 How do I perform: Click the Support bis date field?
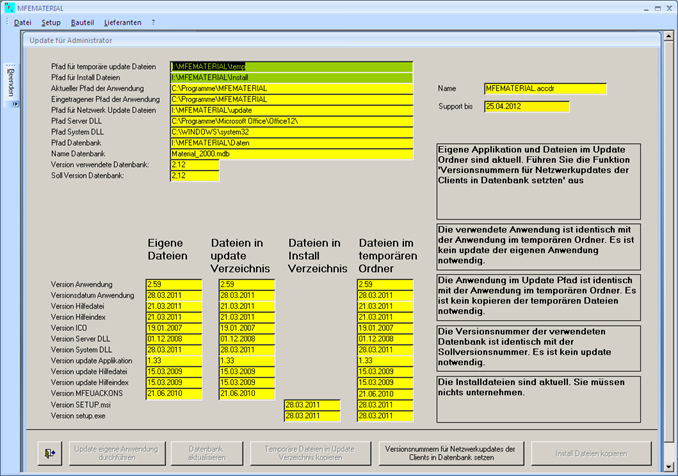(x=527, y=106)
